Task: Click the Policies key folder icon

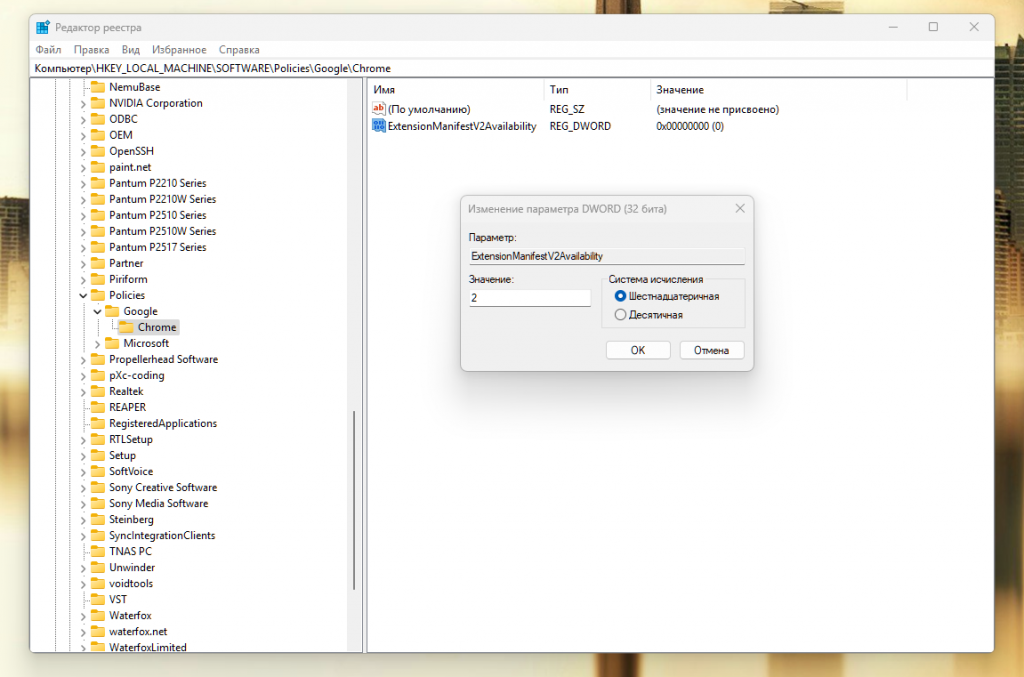Action: 98,295
